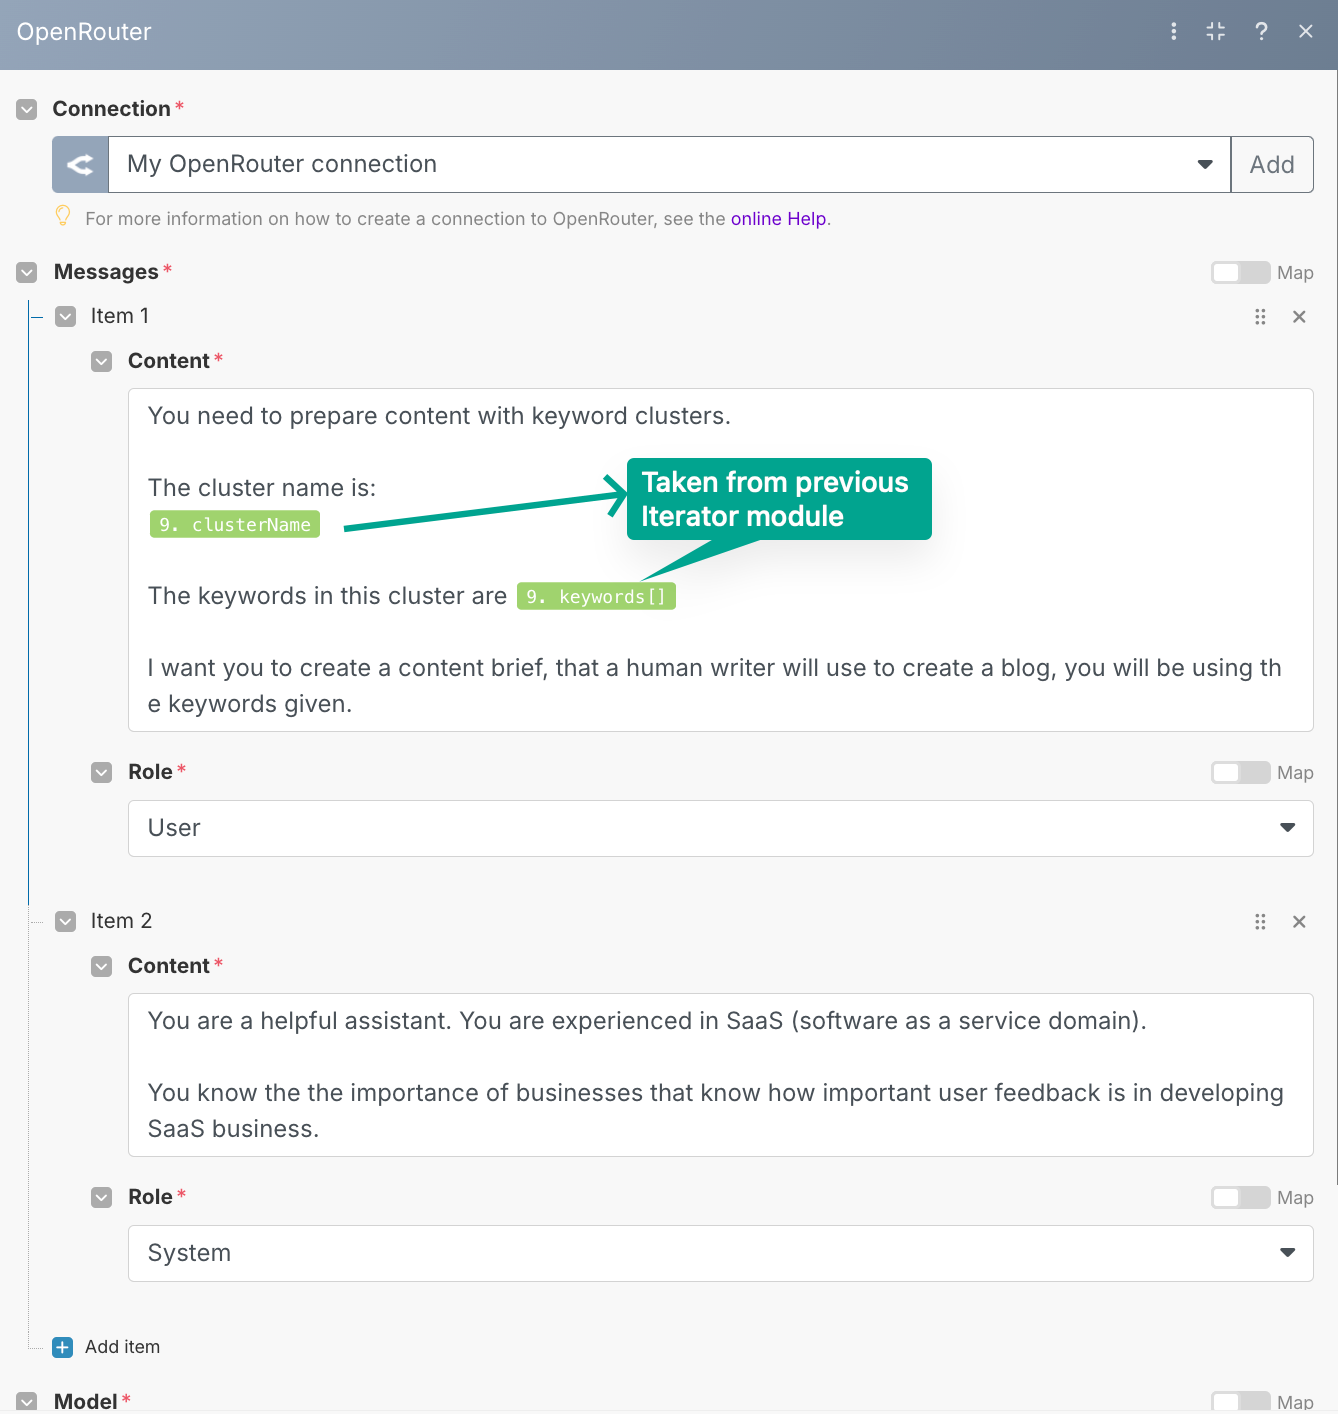Click the blue plus Add item icon

(x=63, y=1347)
